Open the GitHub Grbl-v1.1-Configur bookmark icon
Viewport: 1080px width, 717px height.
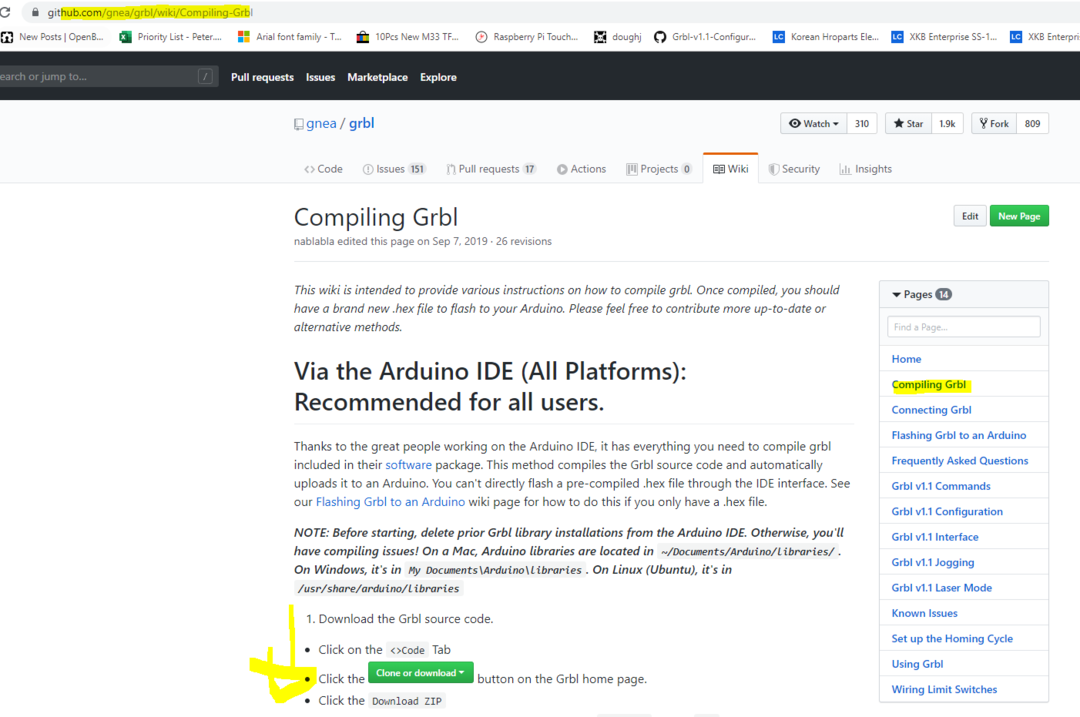[x=660, y=37]
